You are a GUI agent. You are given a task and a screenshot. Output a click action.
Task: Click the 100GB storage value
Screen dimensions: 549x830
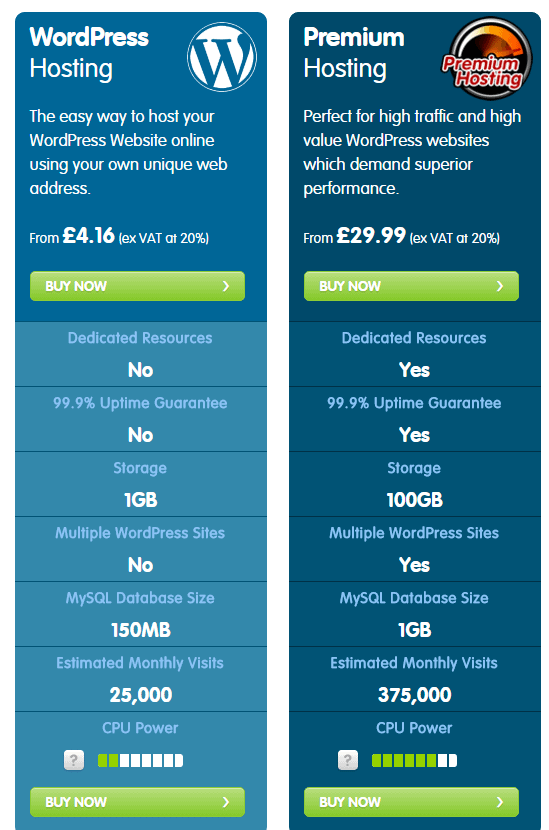click(415, 500)
